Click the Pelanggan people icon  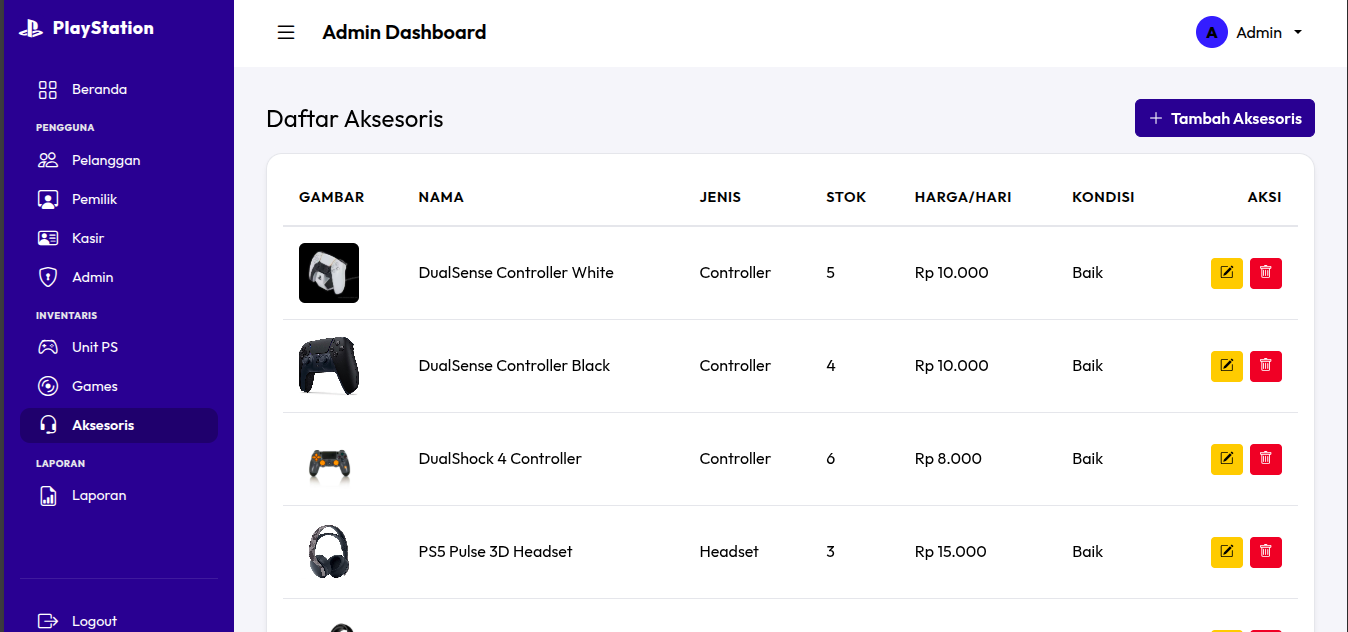point(48,161)
